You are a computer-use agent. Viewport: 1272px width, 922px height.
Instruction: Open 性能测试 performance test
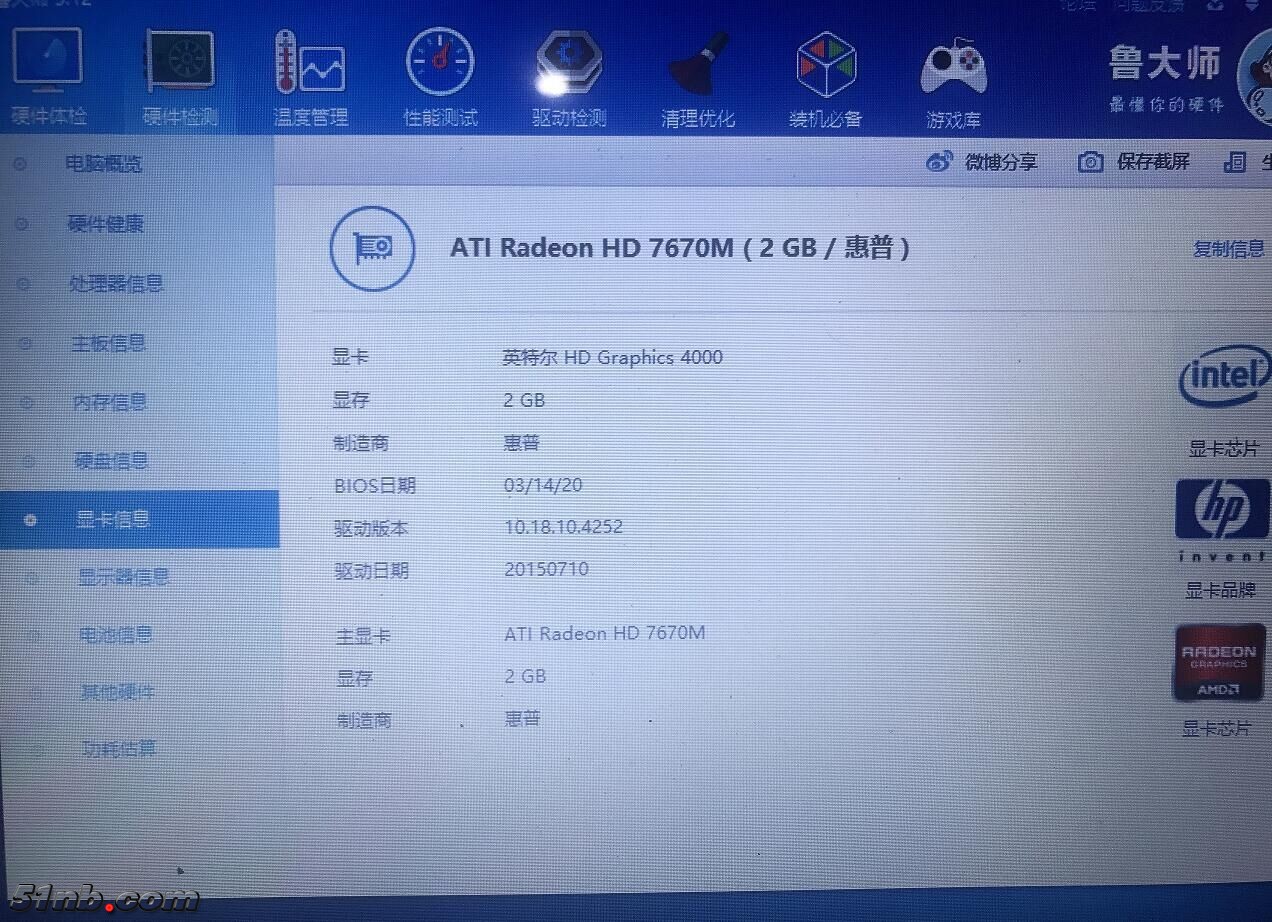(440, 78)
